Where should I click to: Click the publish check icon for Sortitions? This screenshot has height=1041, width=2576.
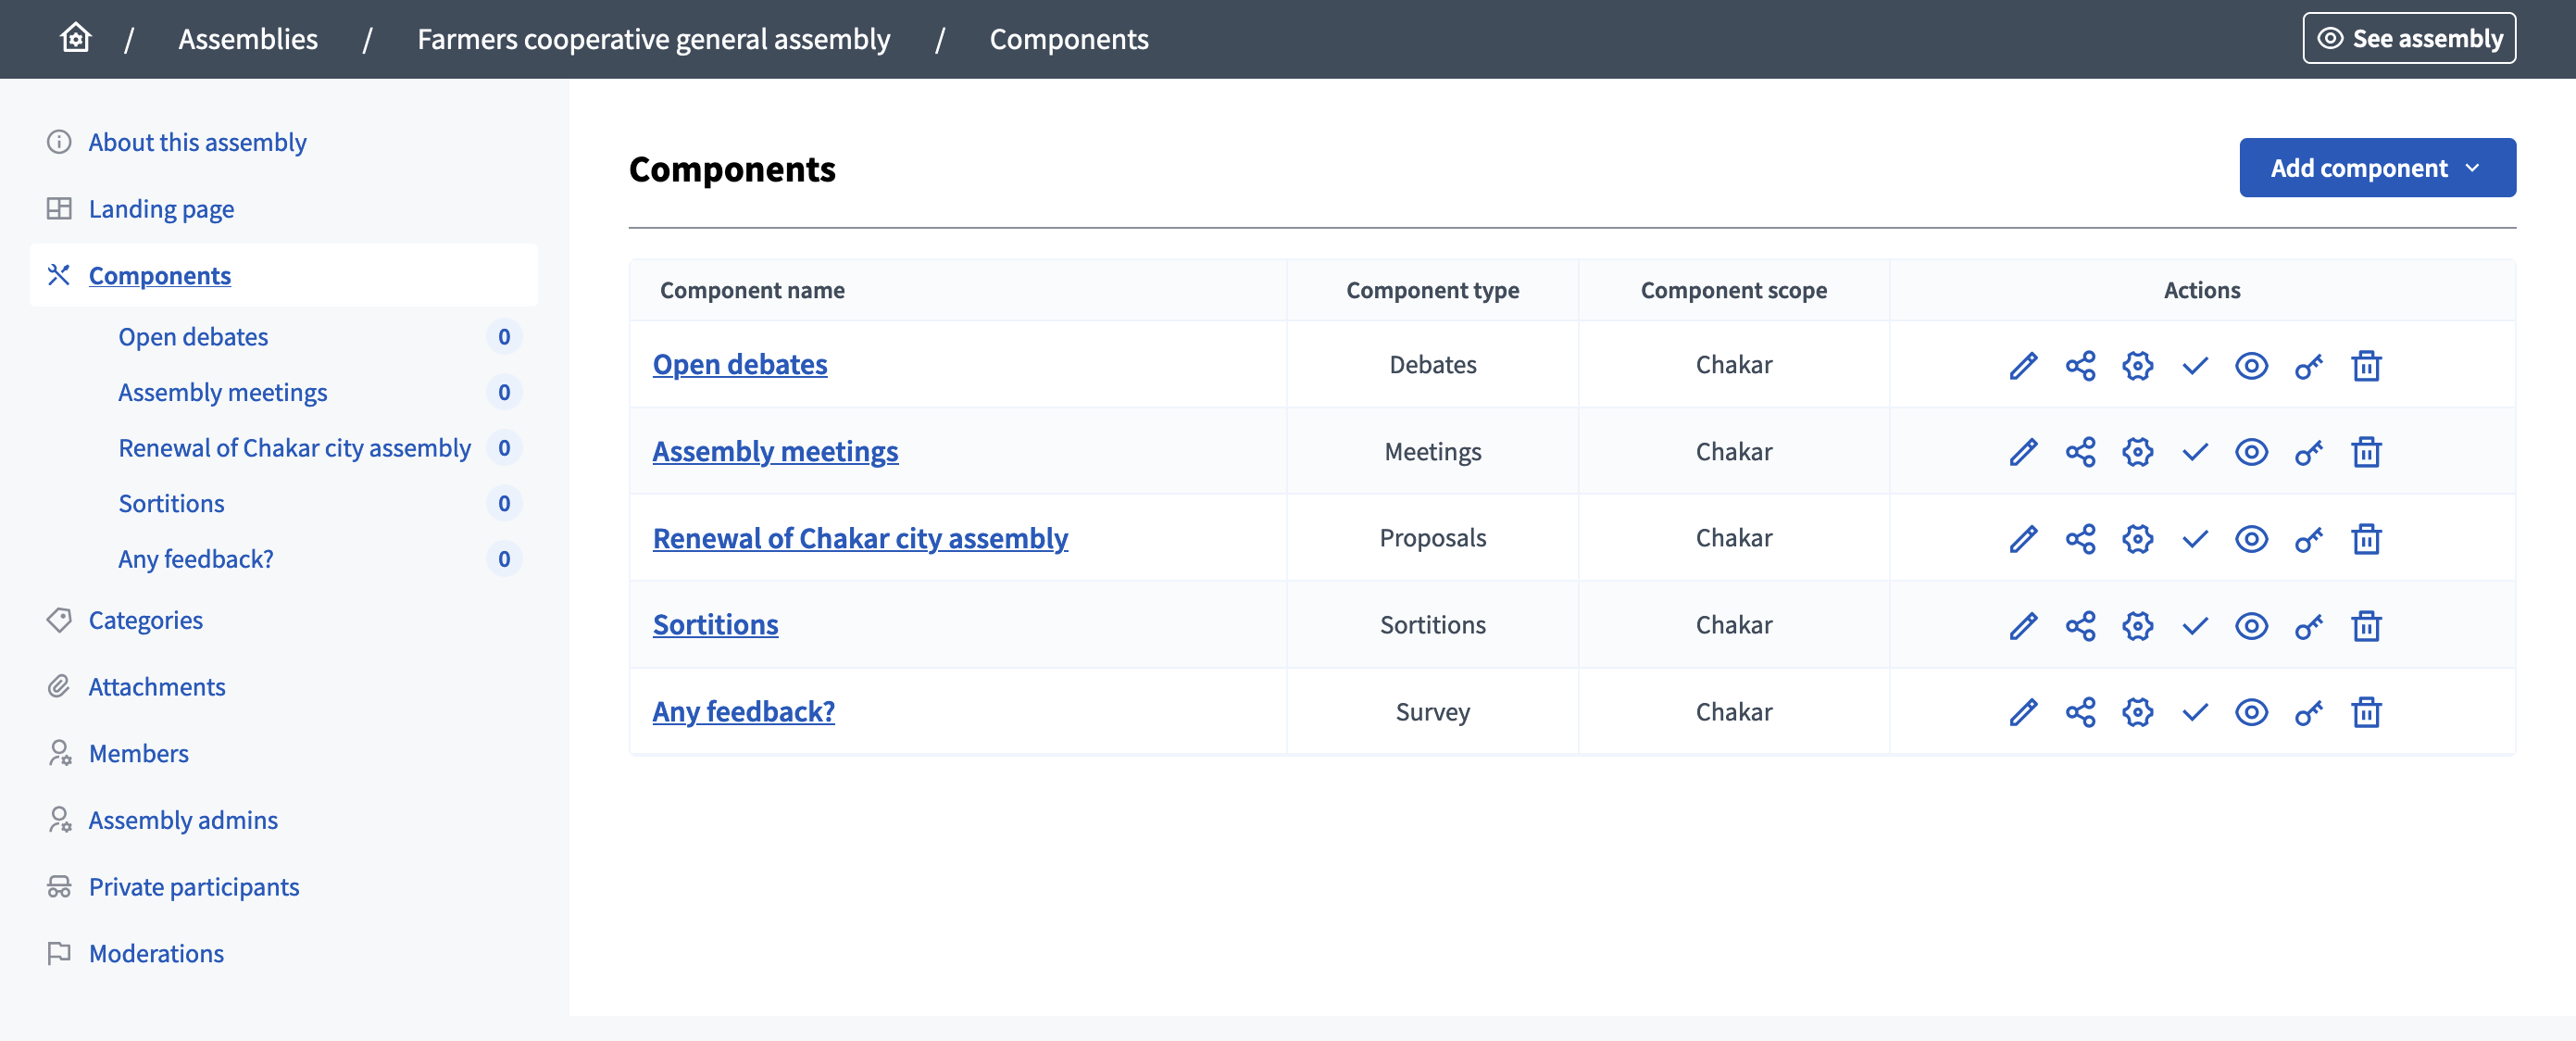point(2195,622)
